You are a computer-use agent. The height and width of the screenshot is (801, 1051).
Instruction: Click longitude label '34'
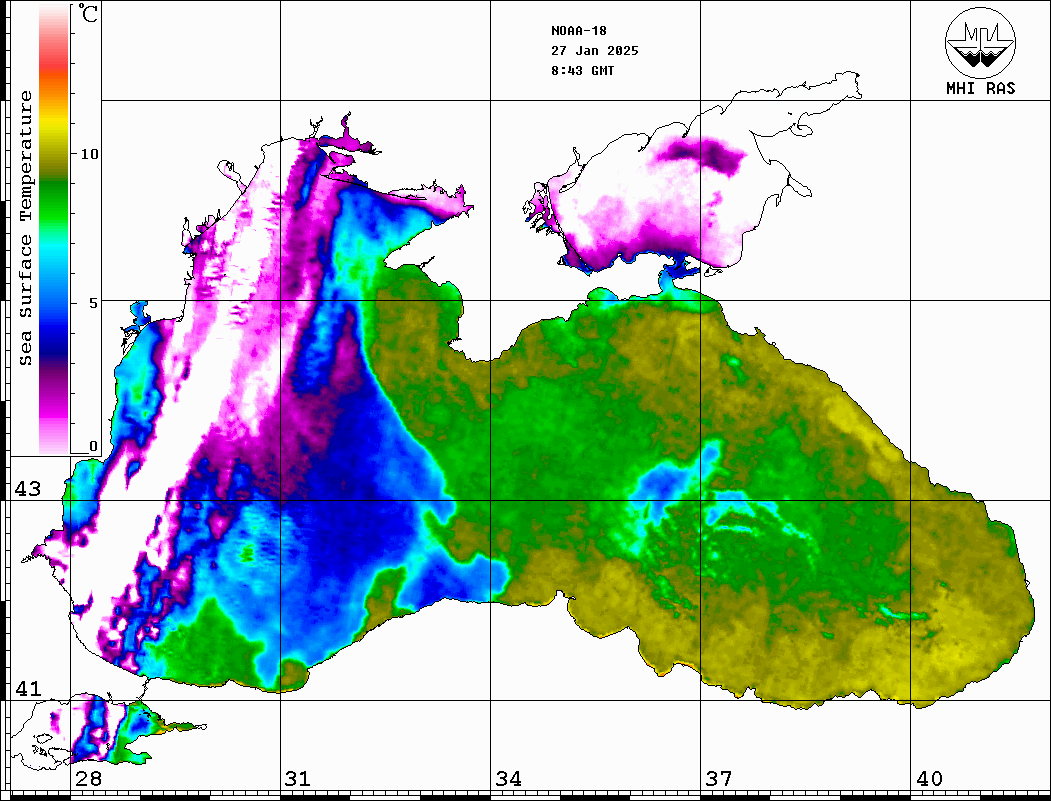(508, 779)
